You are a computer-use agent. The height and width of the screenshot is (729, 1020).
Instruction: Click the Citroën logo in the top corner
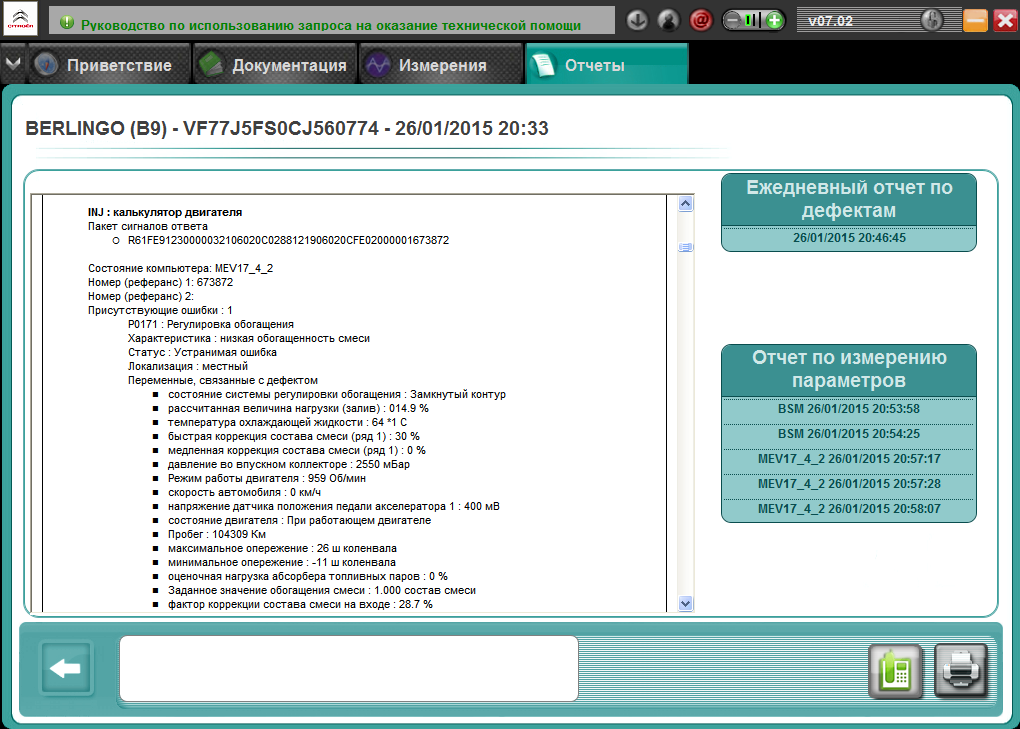click(20, 19)
